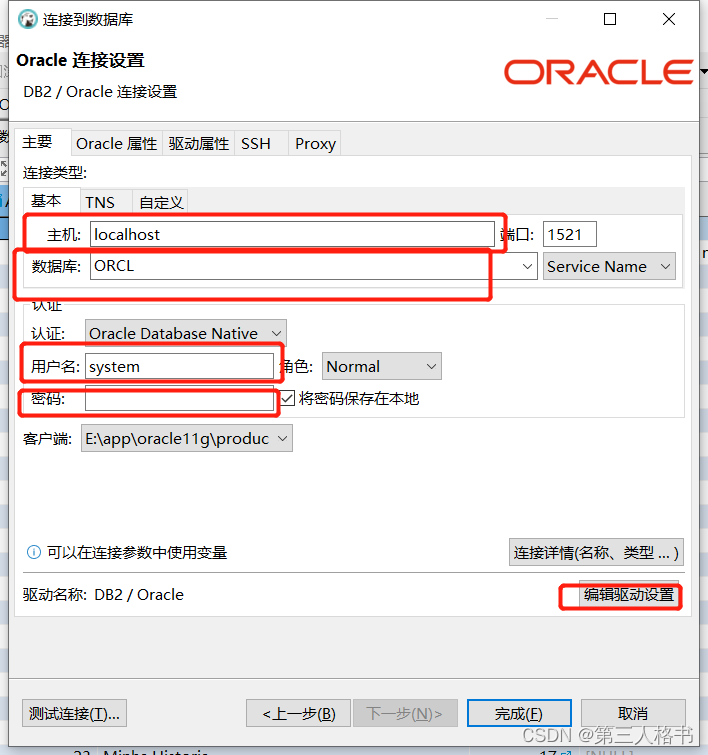The width and height of the screenshot is (708, 755).
Task: Switch to the 驱动属性 tab
Action: [x=198, y=143]
